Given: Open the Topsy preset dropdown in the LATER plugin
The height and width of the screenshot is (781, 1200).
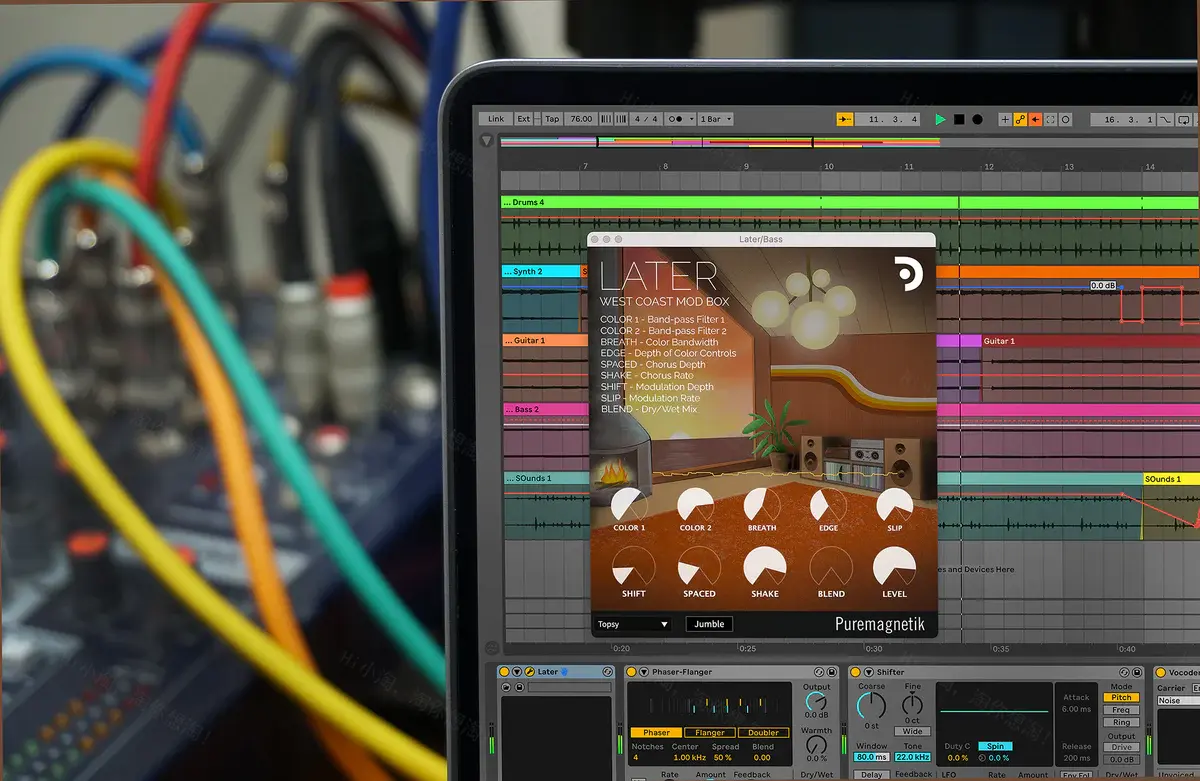Looking at the screenshot, I should point(630,623).
